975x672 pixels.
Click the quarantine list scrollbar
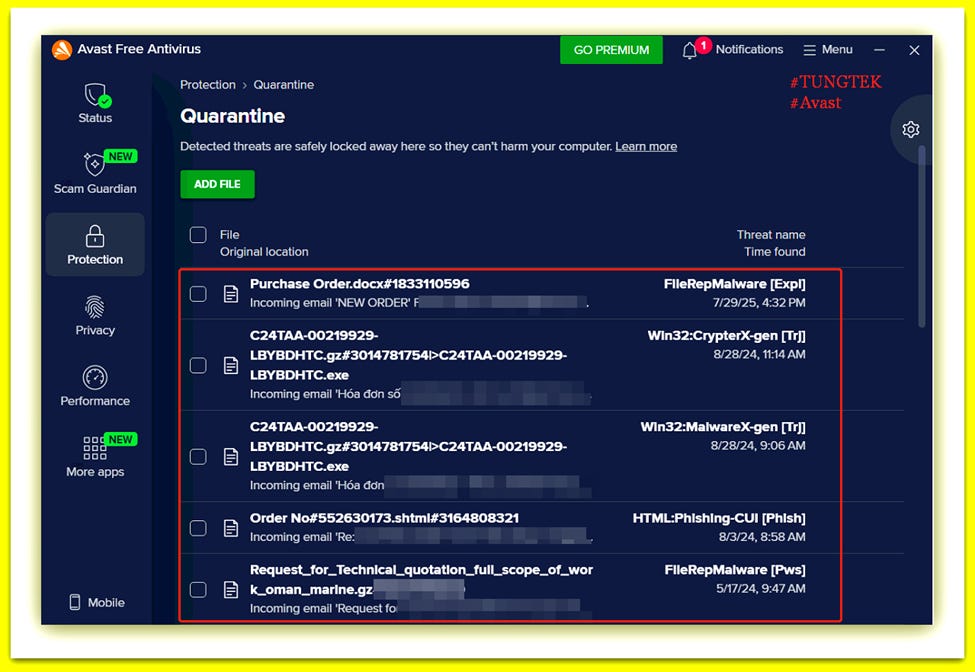922,236
